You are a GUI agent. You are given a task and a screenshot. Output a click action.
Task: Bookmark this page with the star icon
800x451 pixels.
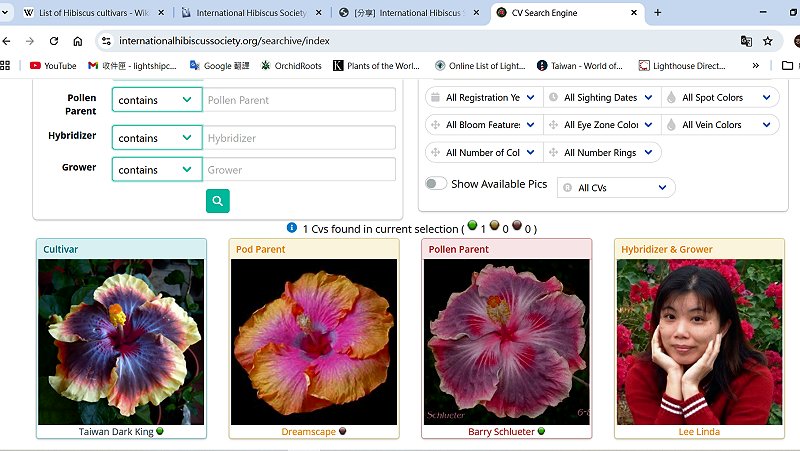[x=768, y=41]
